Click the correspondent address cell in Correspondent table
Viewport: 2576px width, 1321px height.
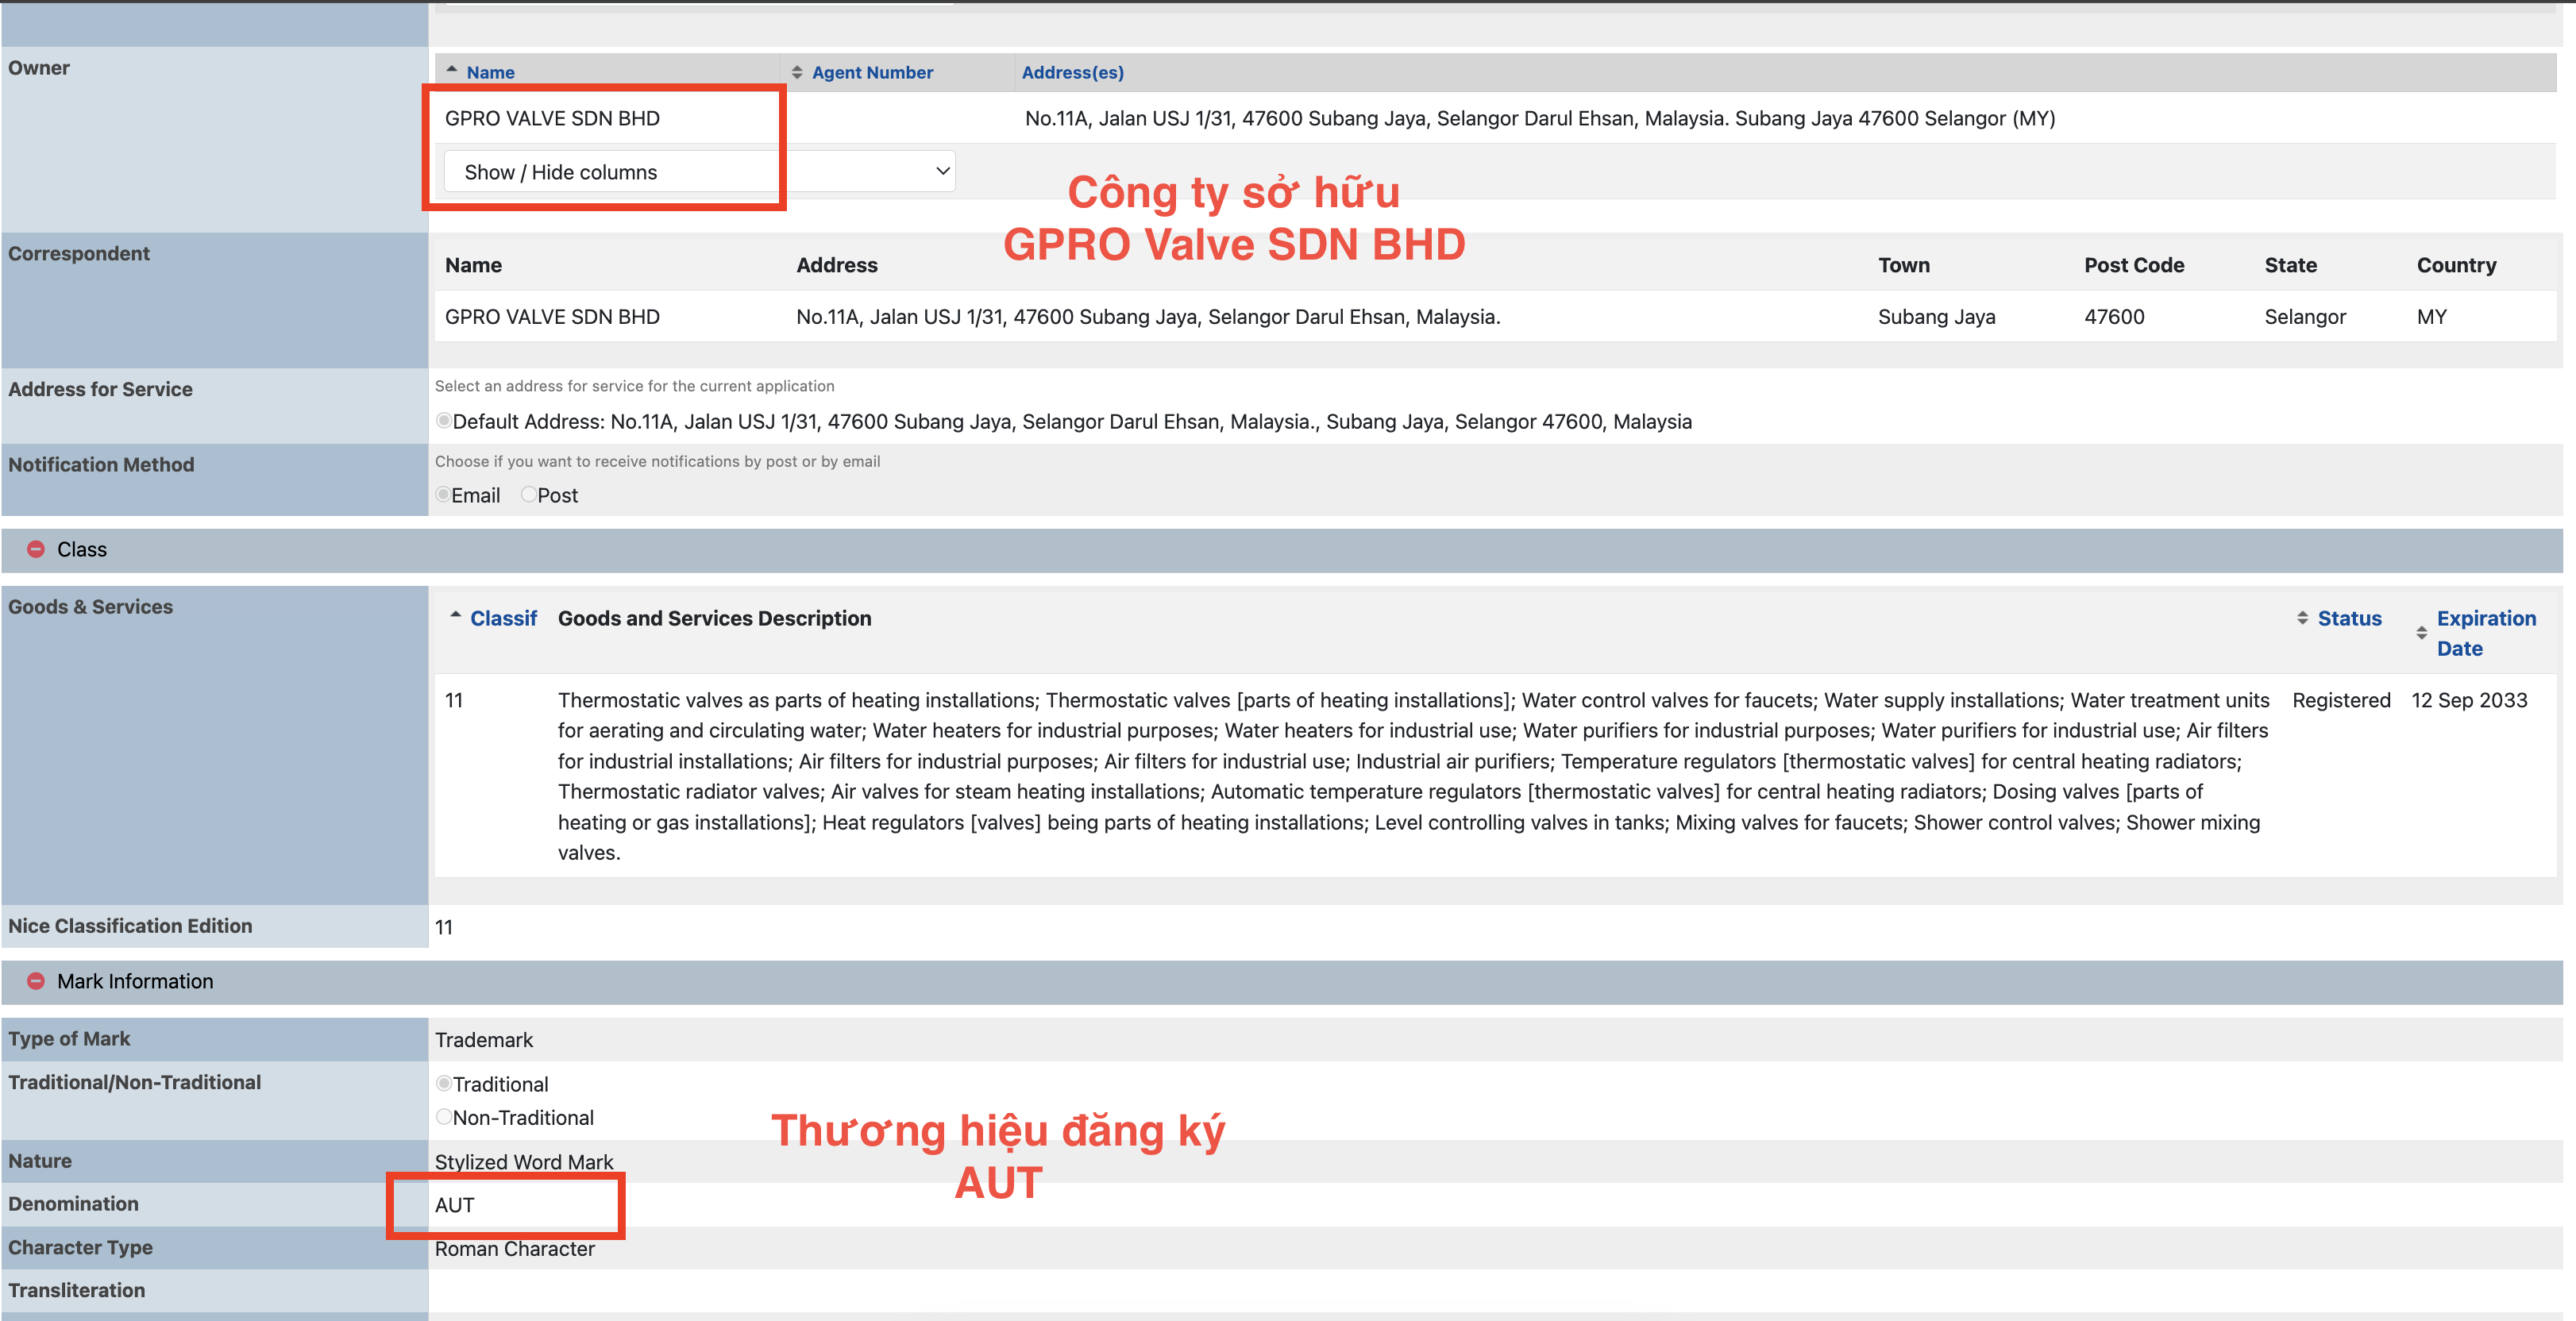pos(1148,317)
